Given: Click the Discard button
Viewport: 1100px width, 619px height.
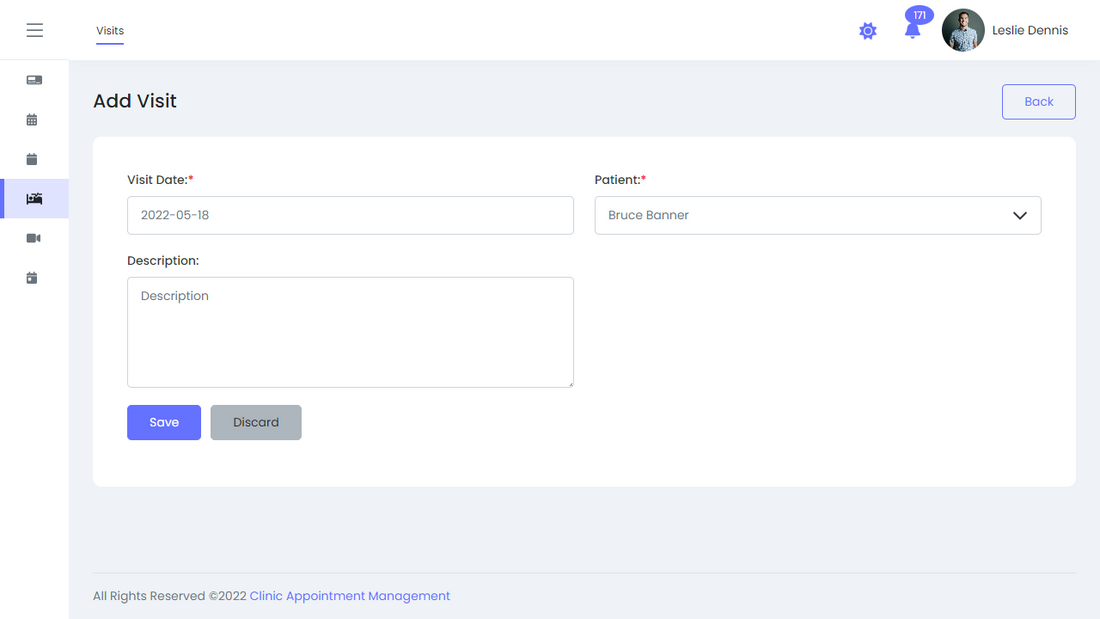Looking at the screenshot, I should (256, 422).
